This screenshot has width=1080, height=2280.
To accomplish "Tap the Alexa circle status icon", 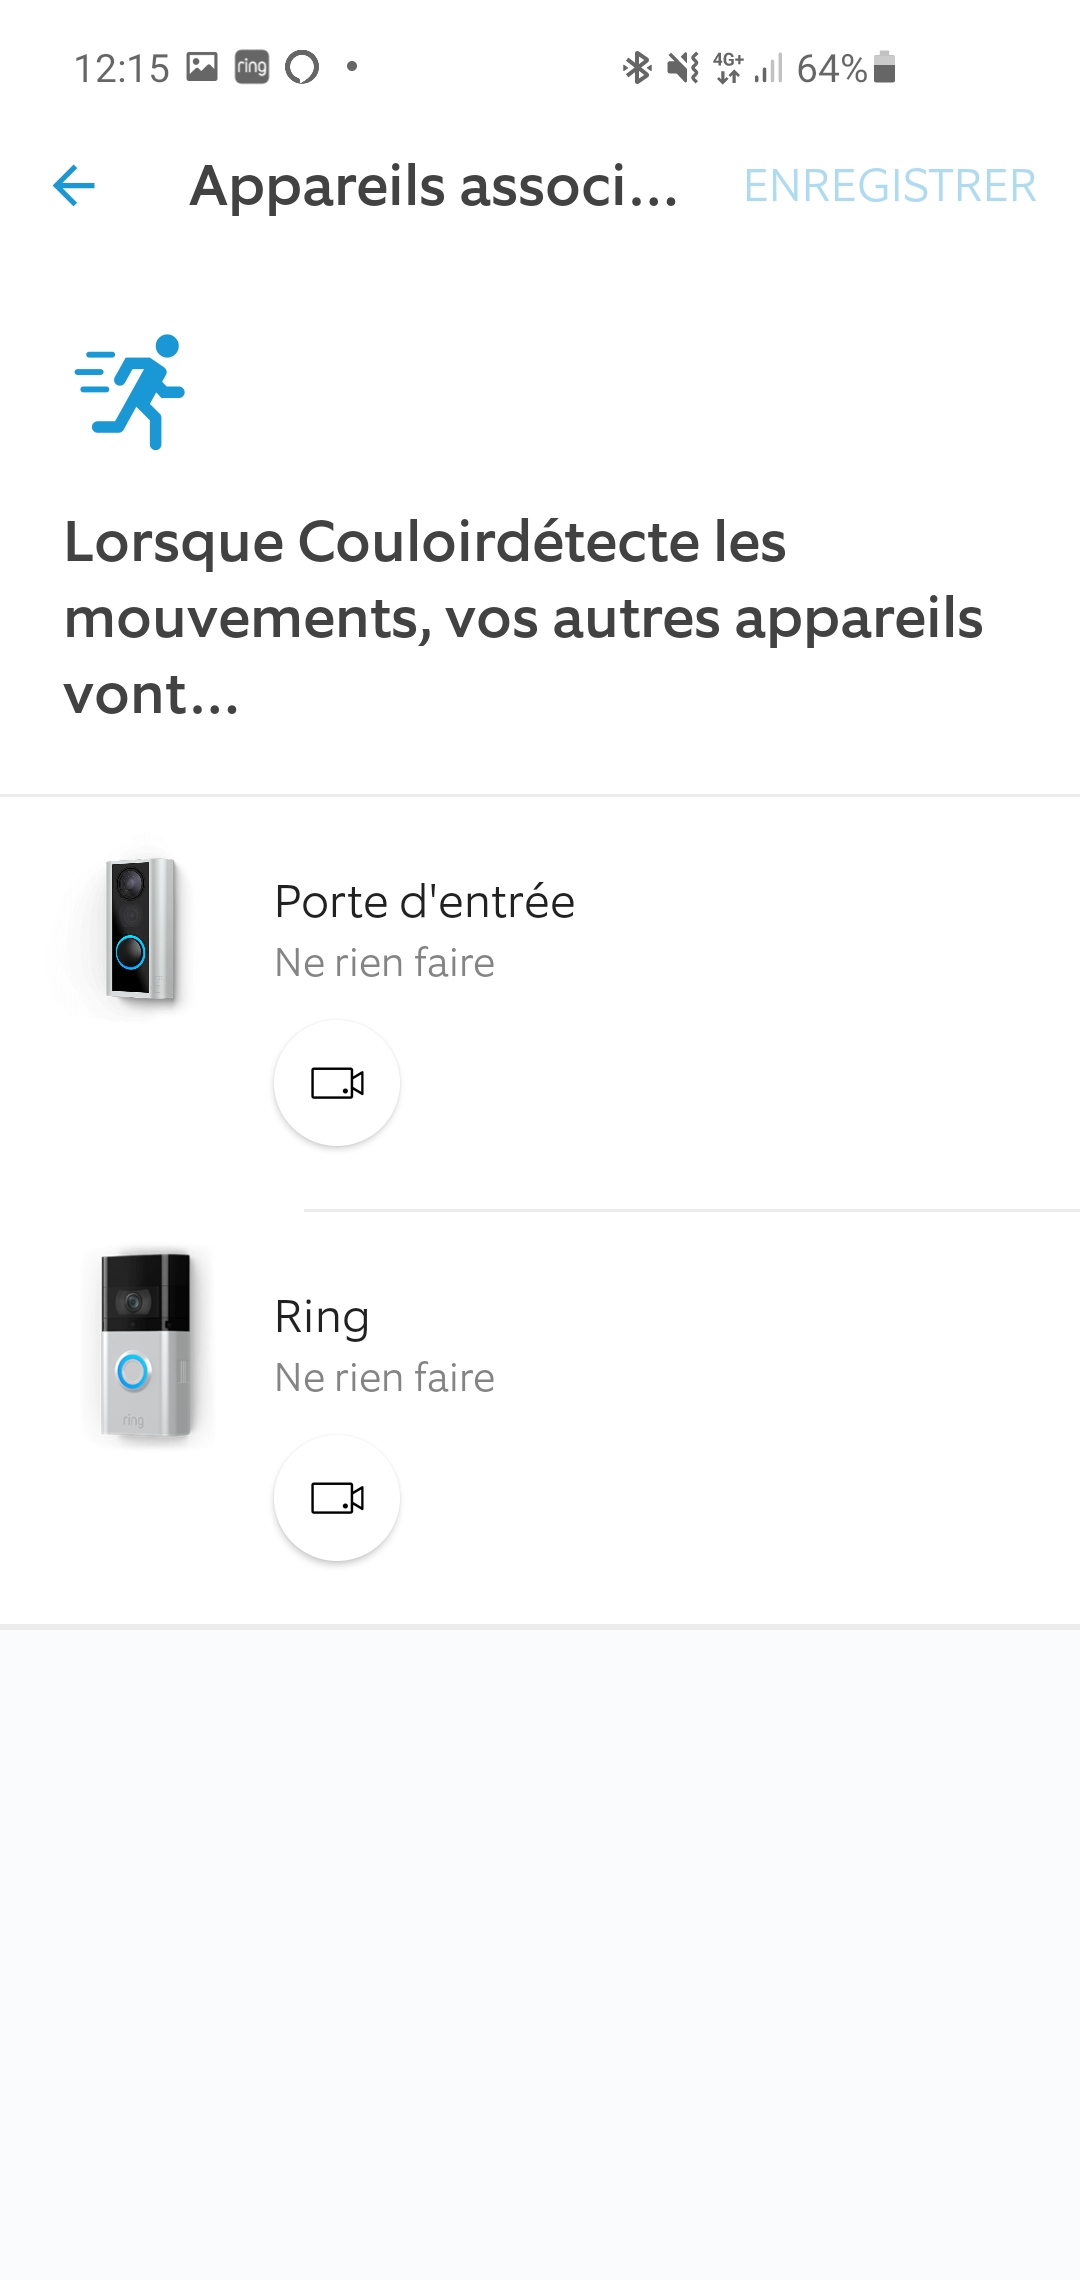I will click(x=302, y=67).
